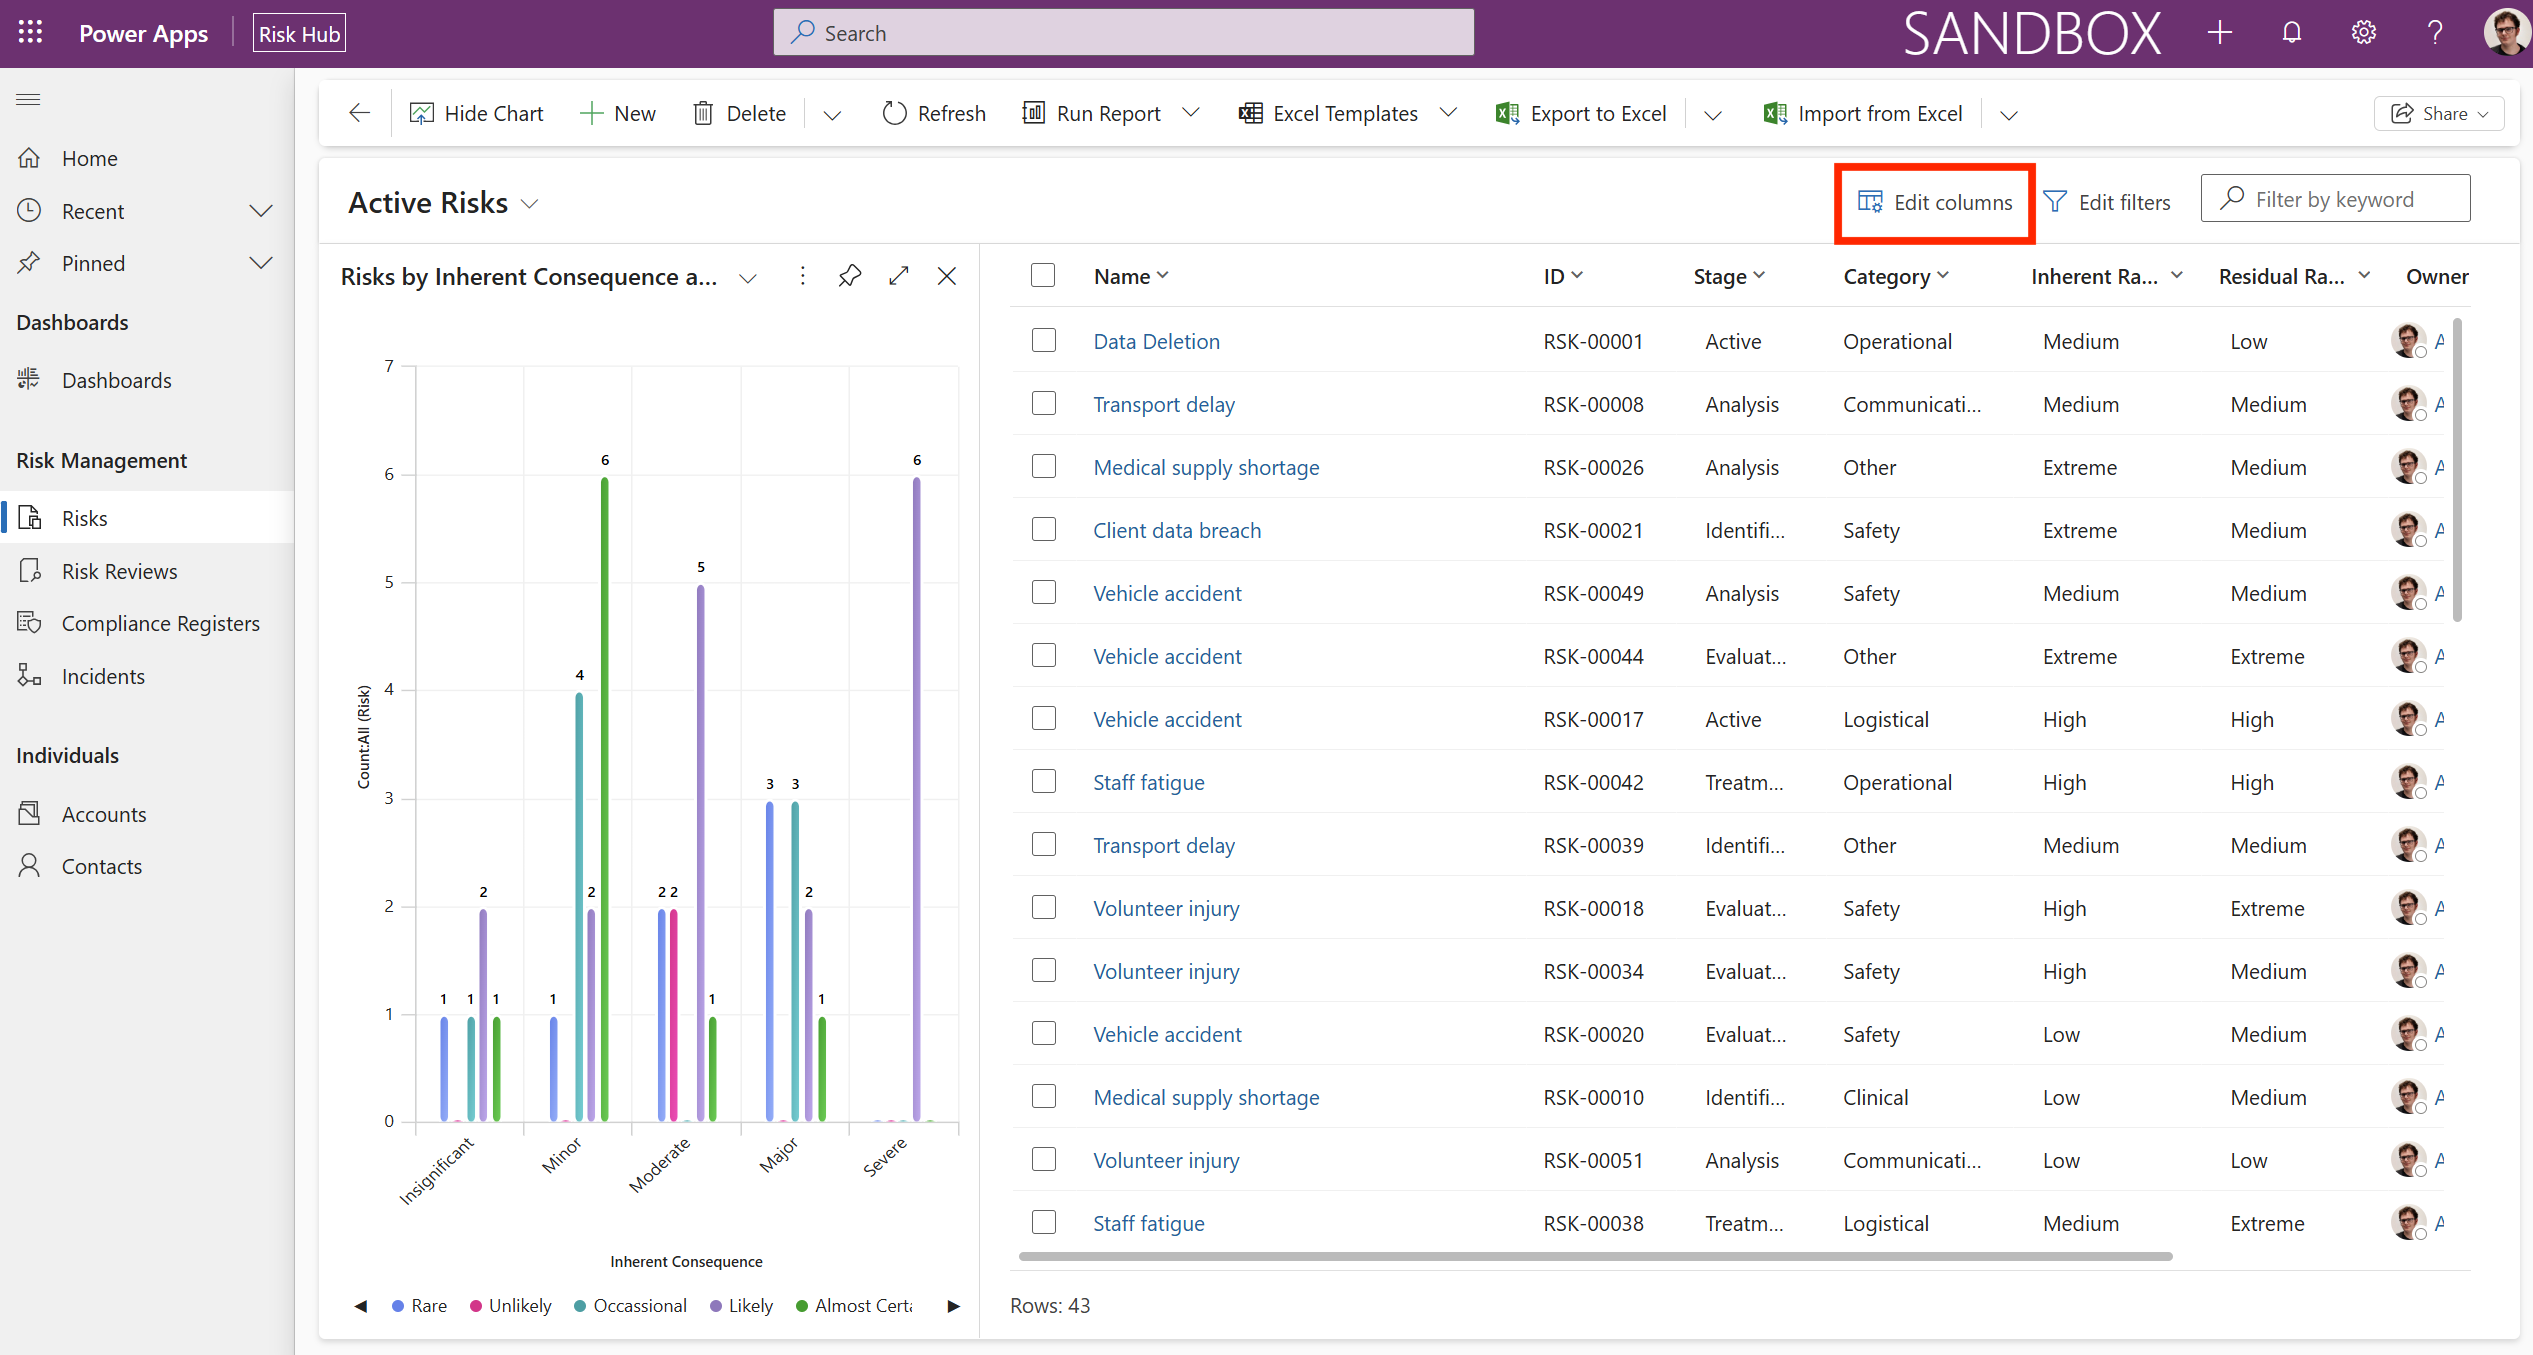Screen dimensions: 2533x1355
Task: Open the Client data breach record
Action: (x=1176, y=530)
